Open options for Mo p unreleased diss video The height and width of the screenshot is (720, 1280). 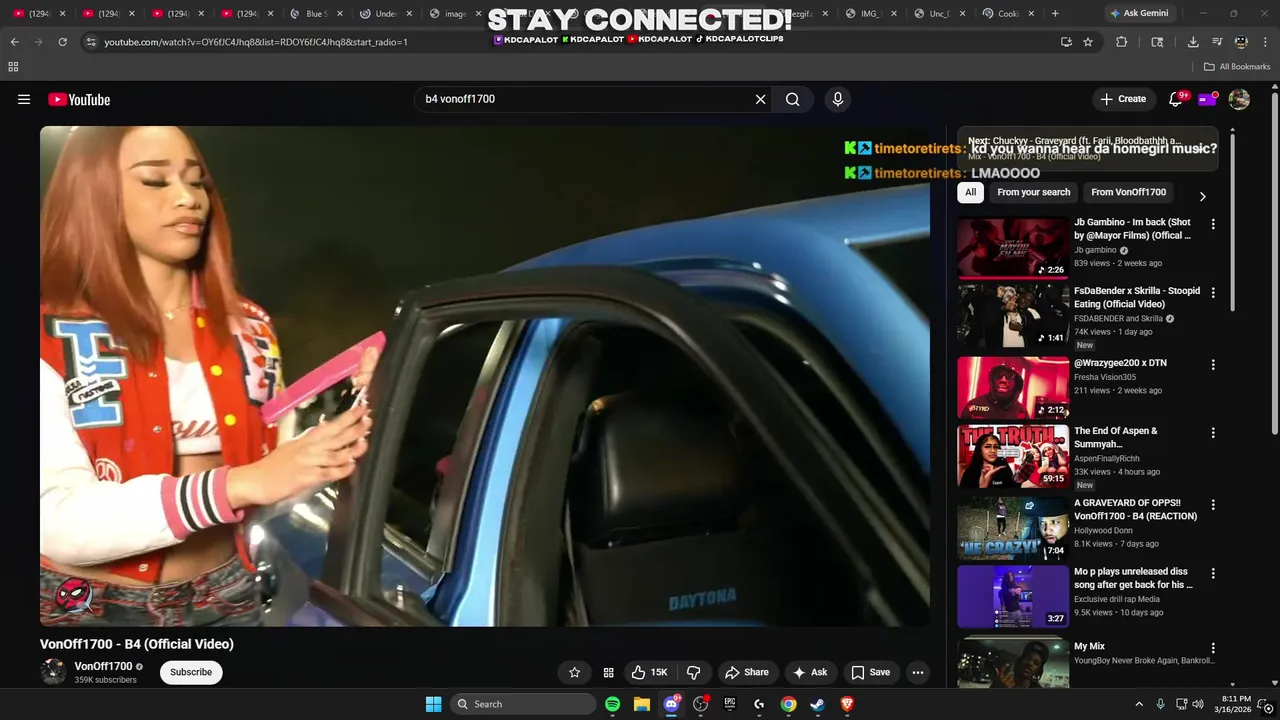coord(1213,574)
